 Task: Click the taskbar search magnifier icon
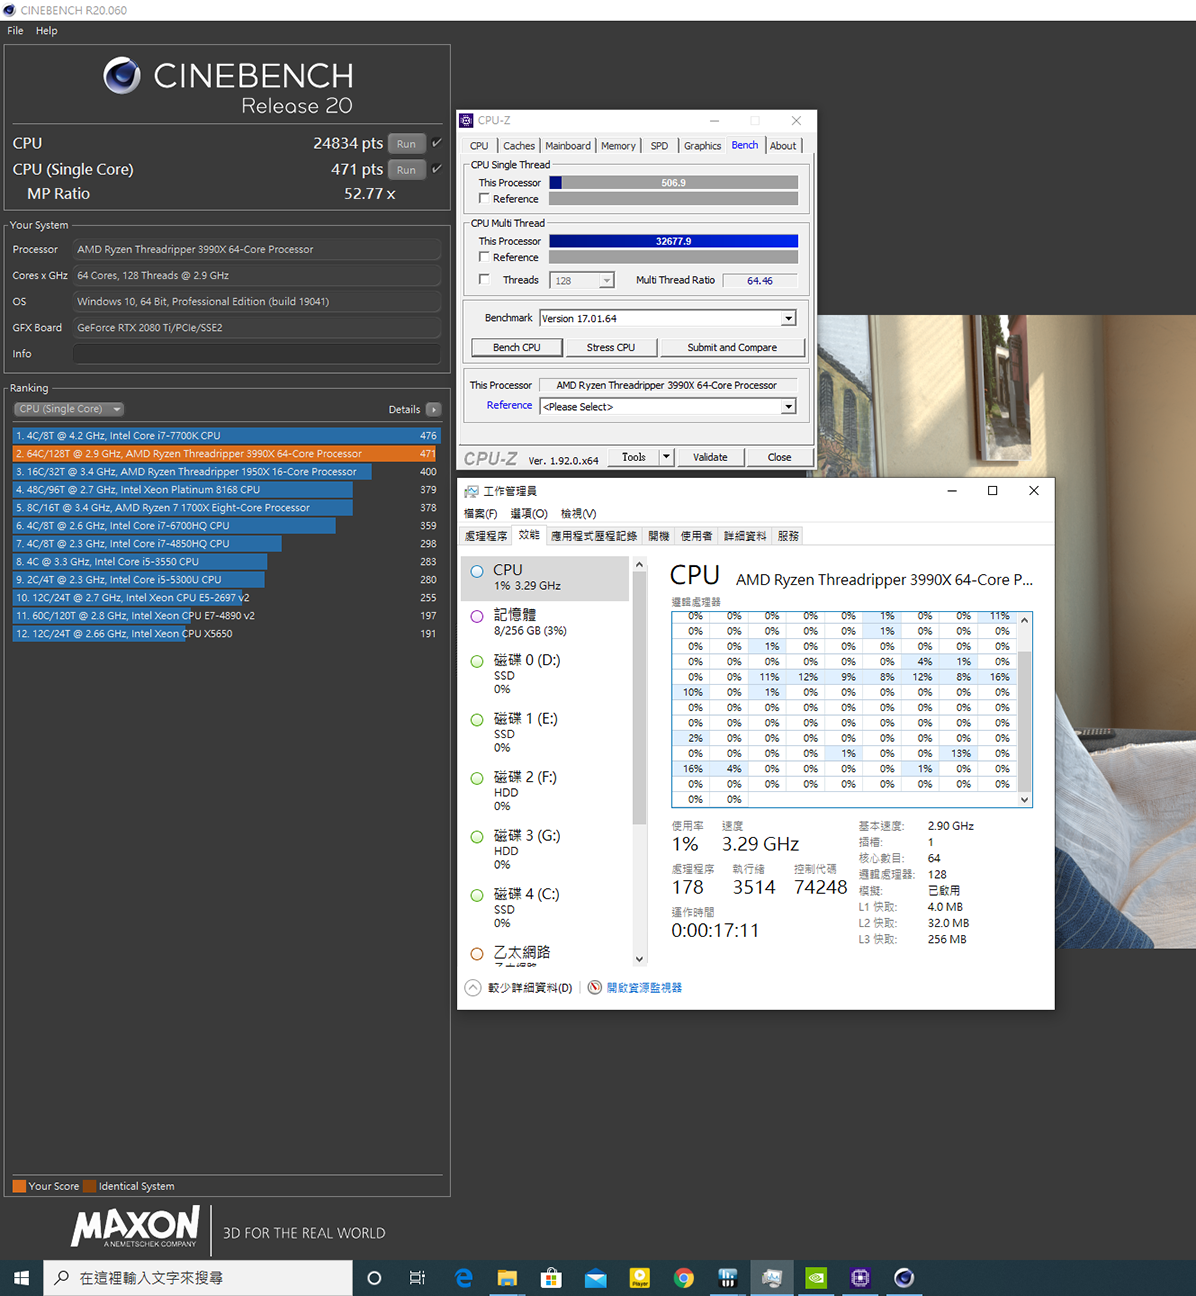coord(62,1278)
